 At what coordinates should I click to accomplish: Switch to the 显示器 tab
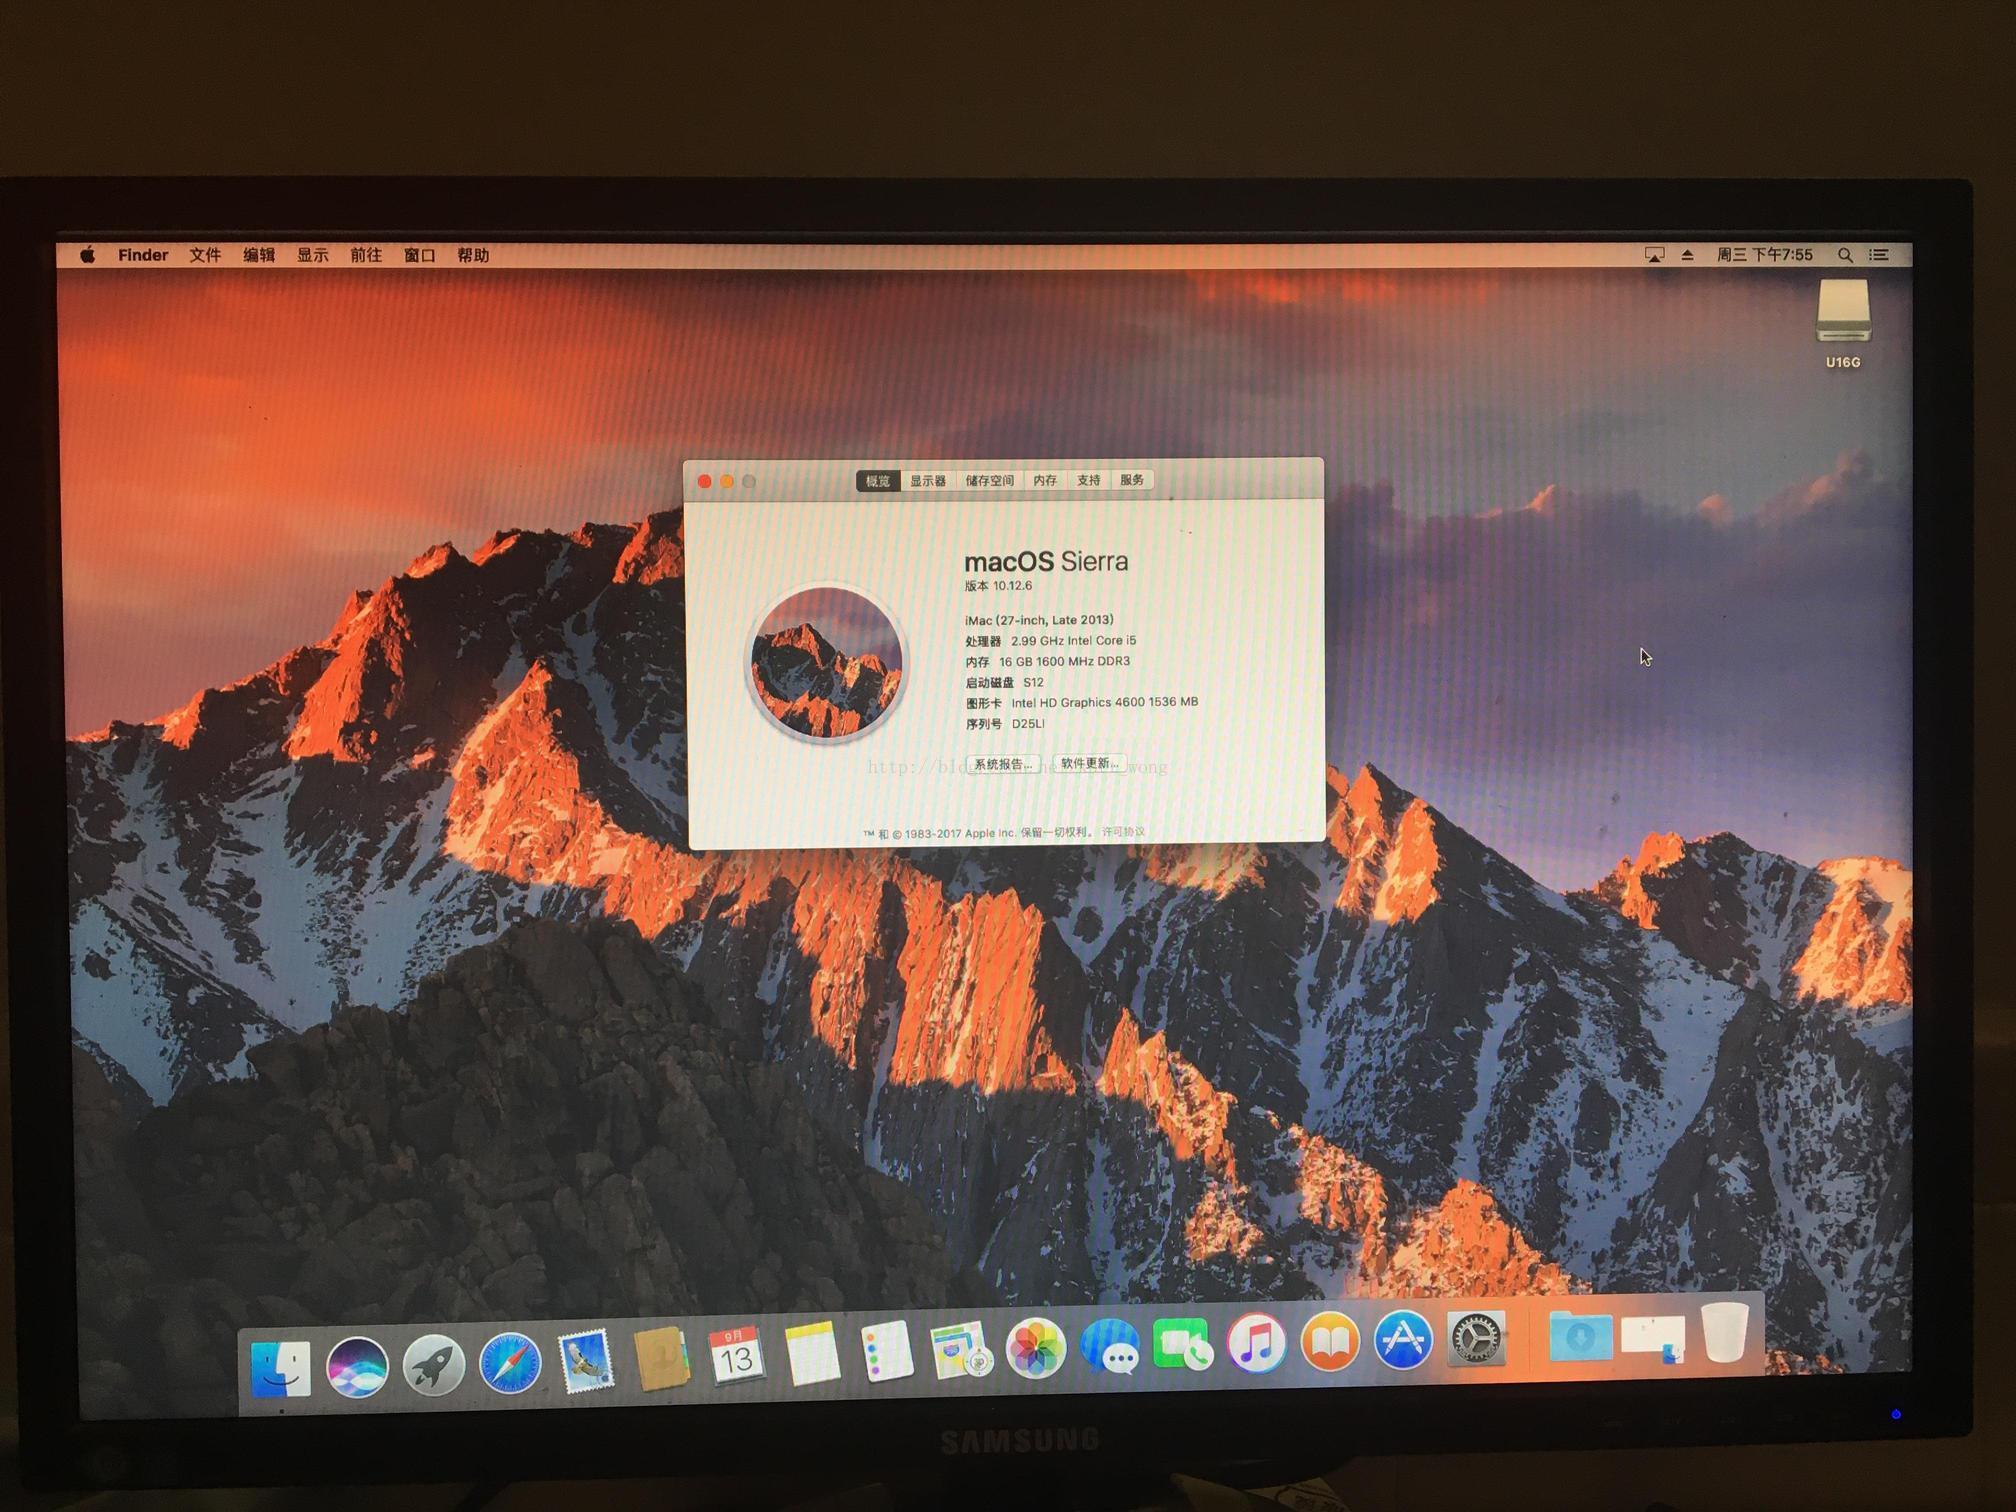point(928,481)
